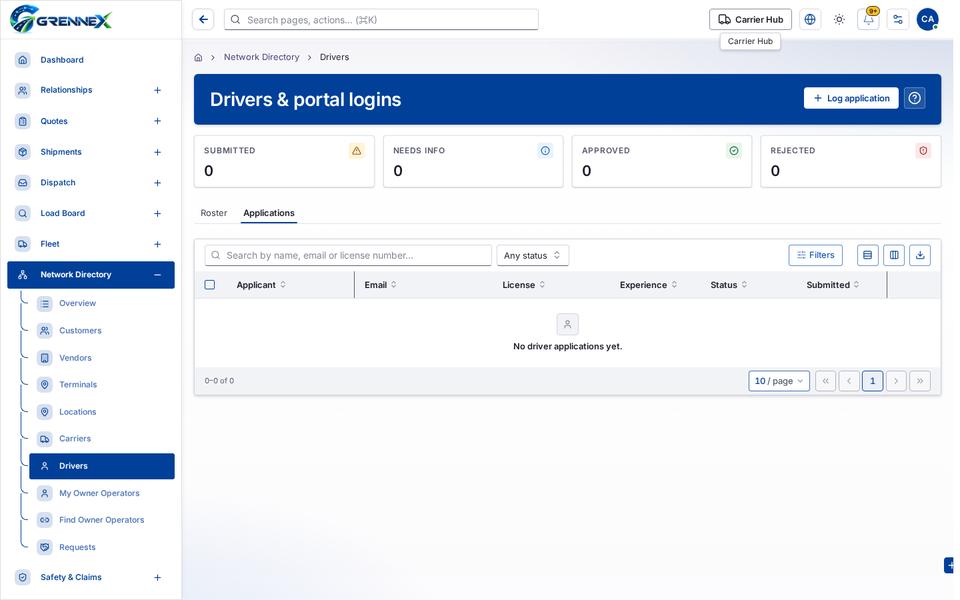
Task: Jump to the last page of results
Action: (x=920, y=381)
